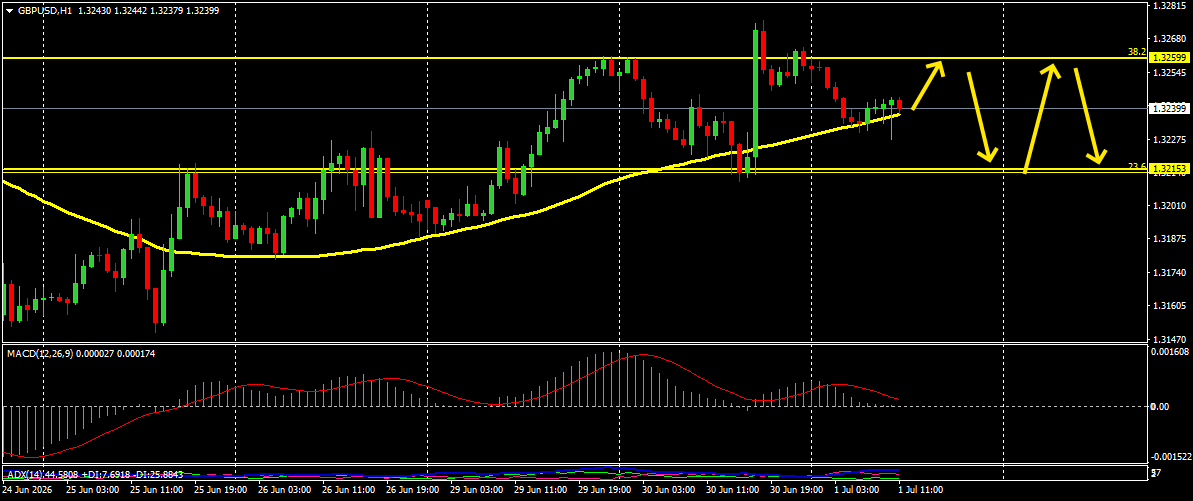Click the 26 Jun 19:00 time label
Image resolution: width=1193 pixels, height=501 pixels.
[412, 488]
